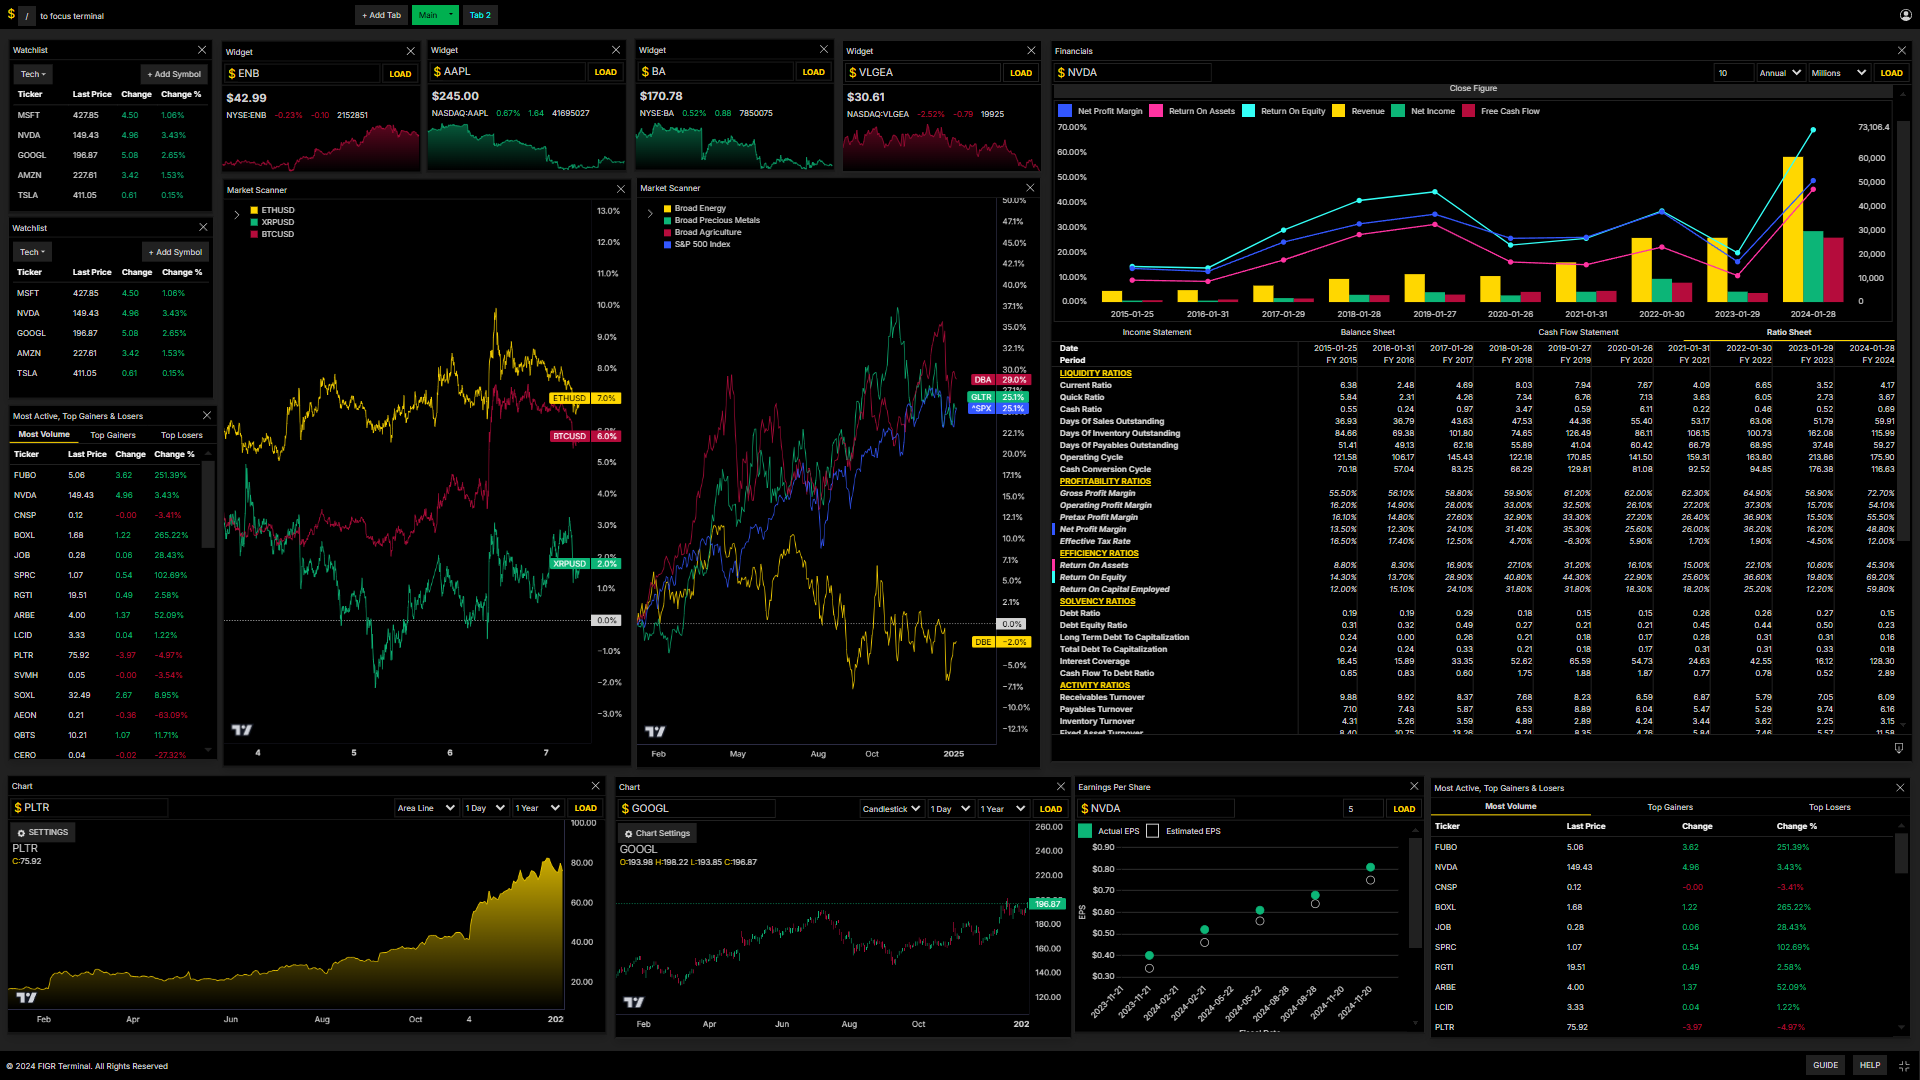Close the top Watchlist panel
This screenshot has height=1080, width=1920.
tap(202, 49)
